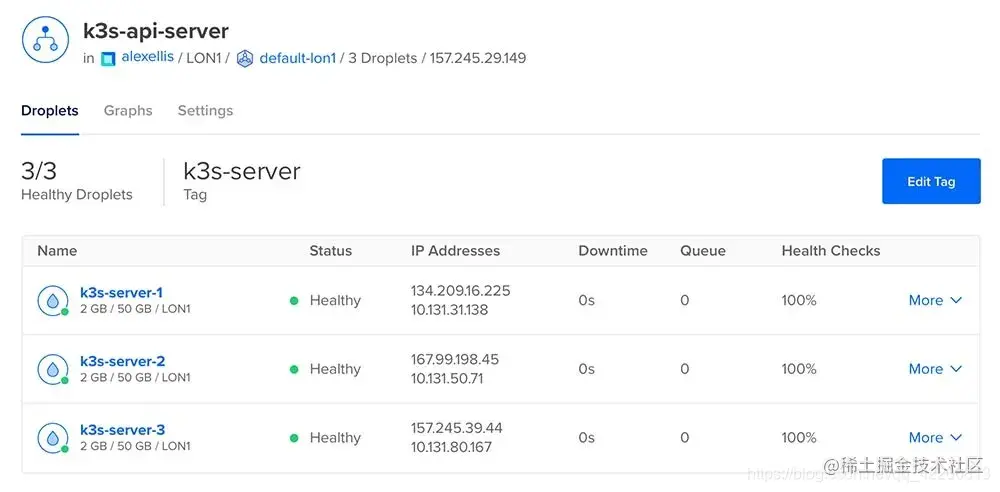Click the 100% health check for k3s-server-3
The height and width of the screenshot is (492, 1000).
coord(799,438)
